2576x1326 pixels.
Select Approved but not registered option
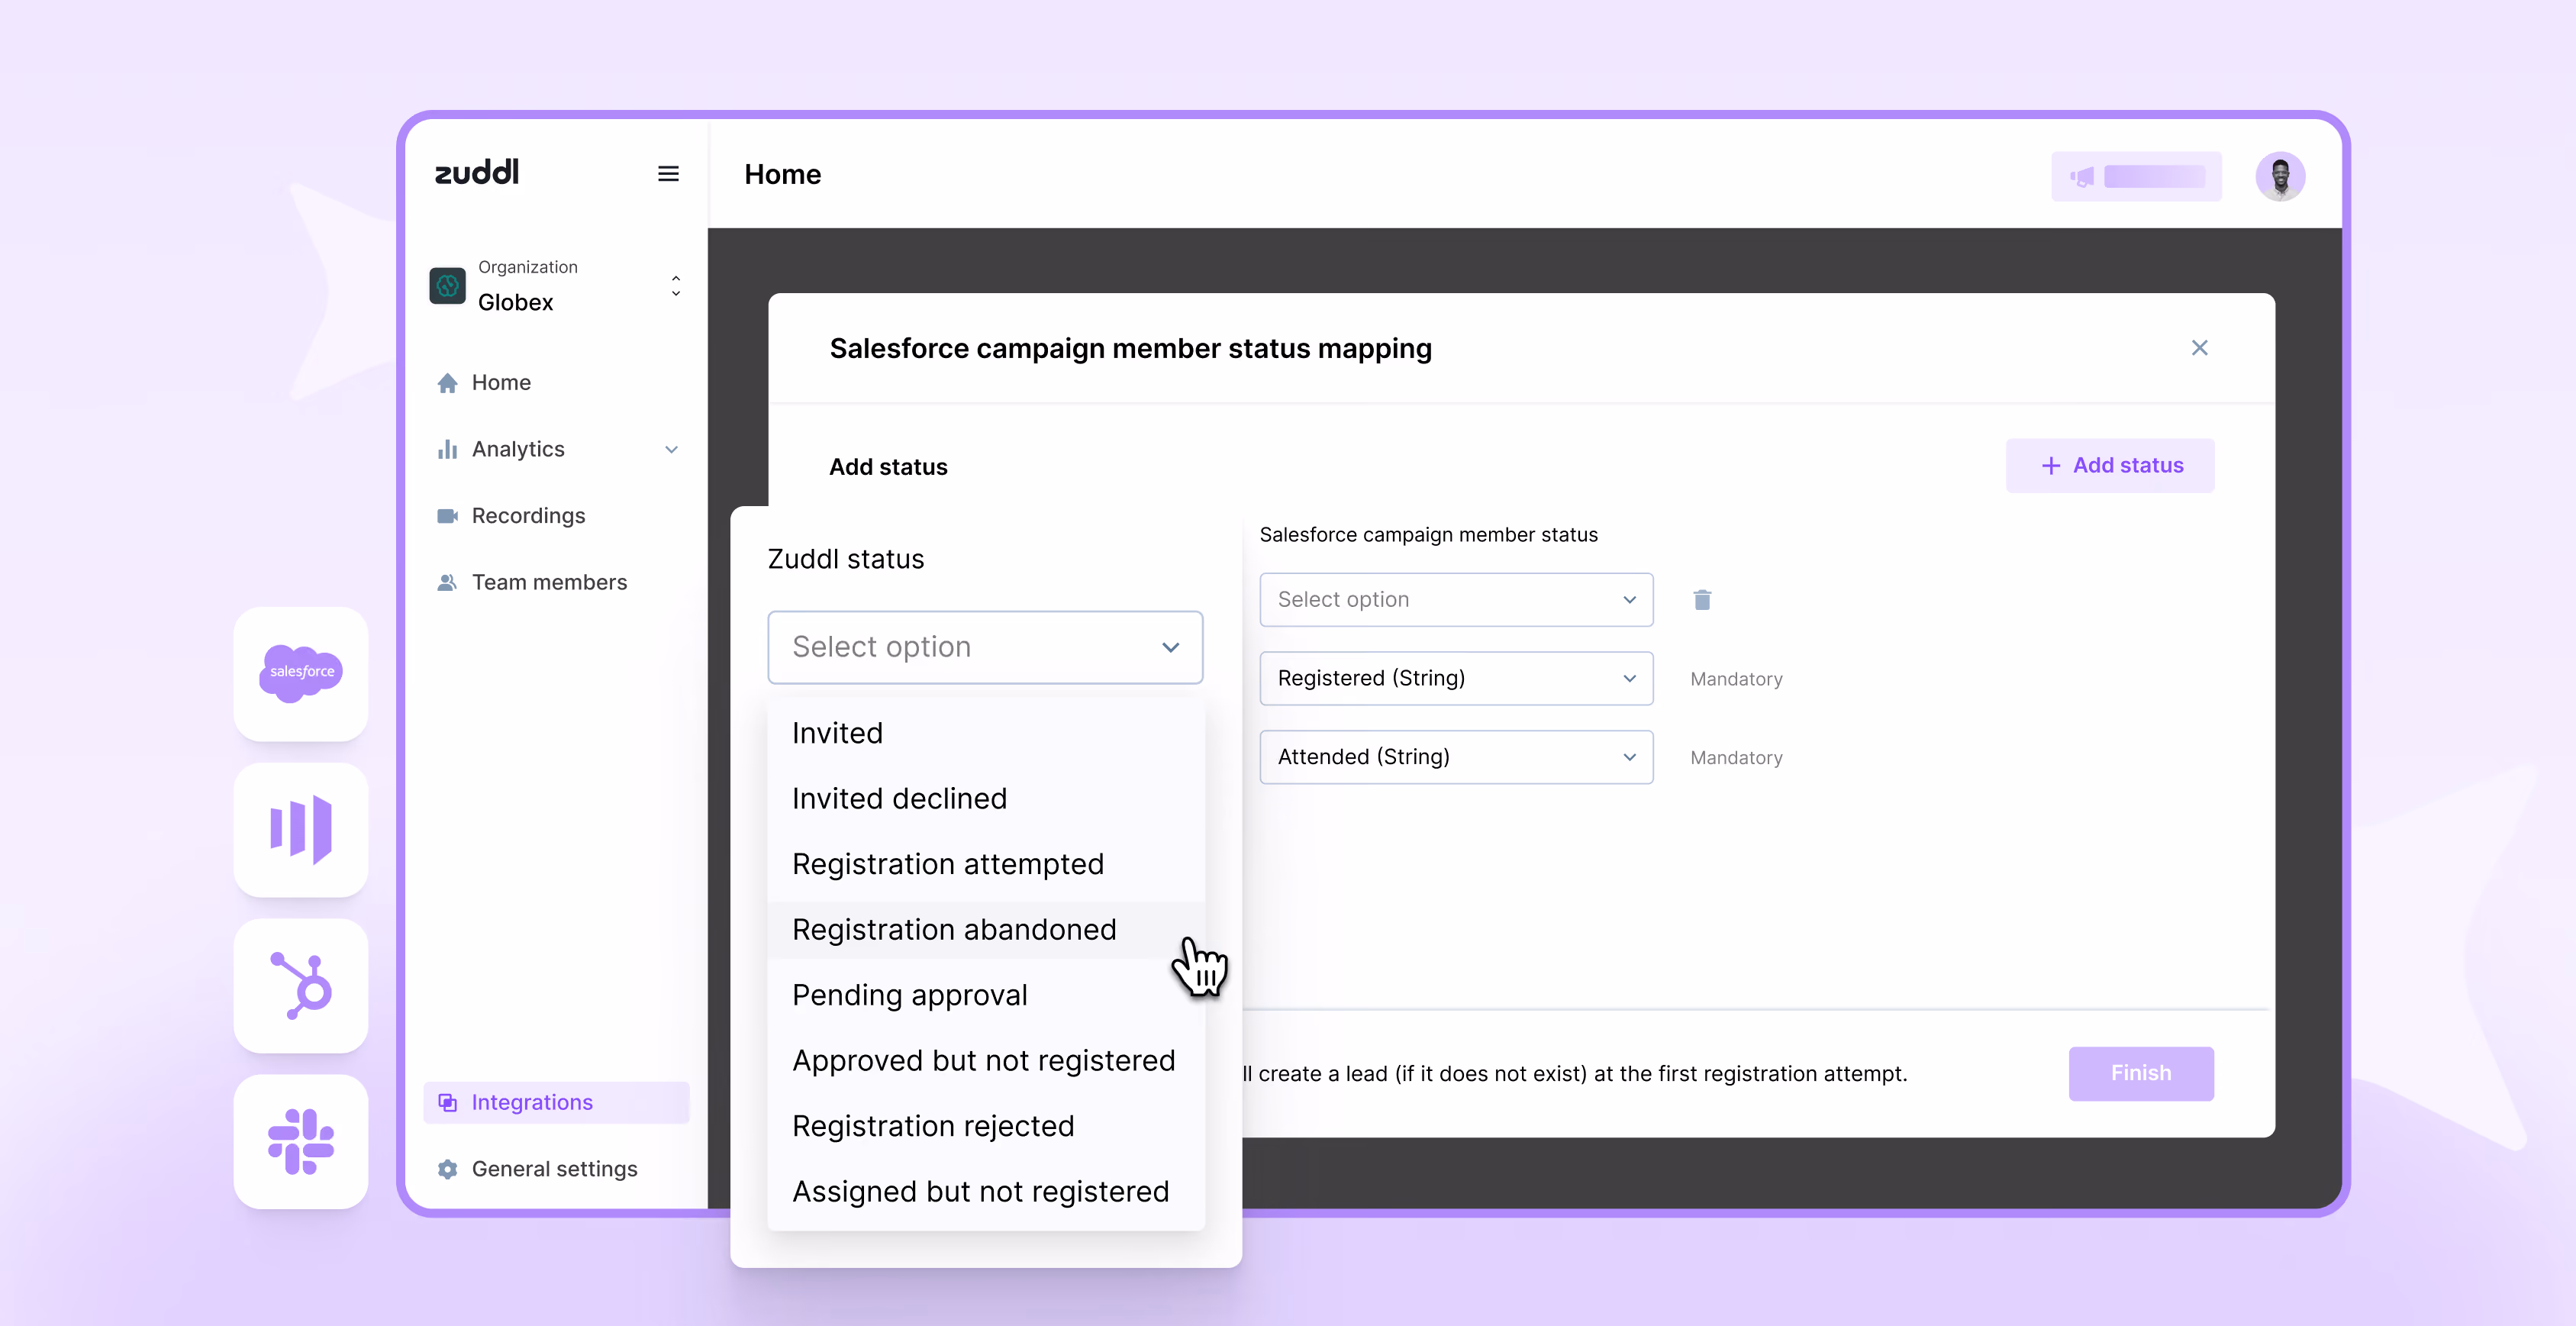(985, 1060)
